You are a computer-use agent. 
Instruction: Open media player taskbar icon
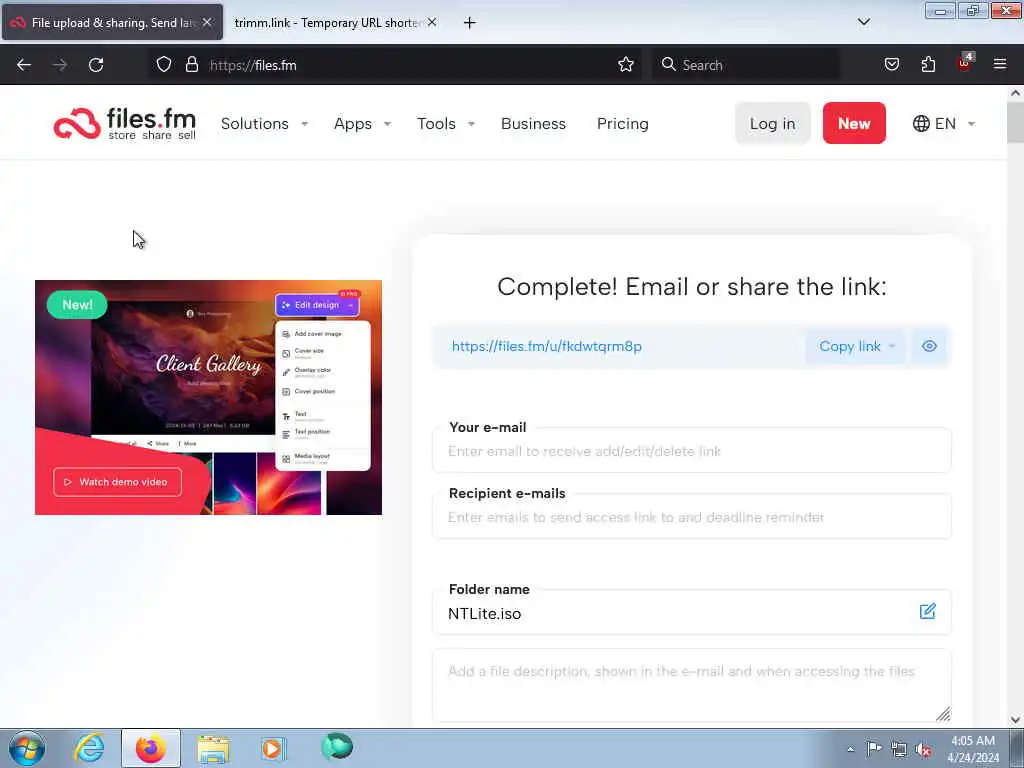tap(274, 748)
